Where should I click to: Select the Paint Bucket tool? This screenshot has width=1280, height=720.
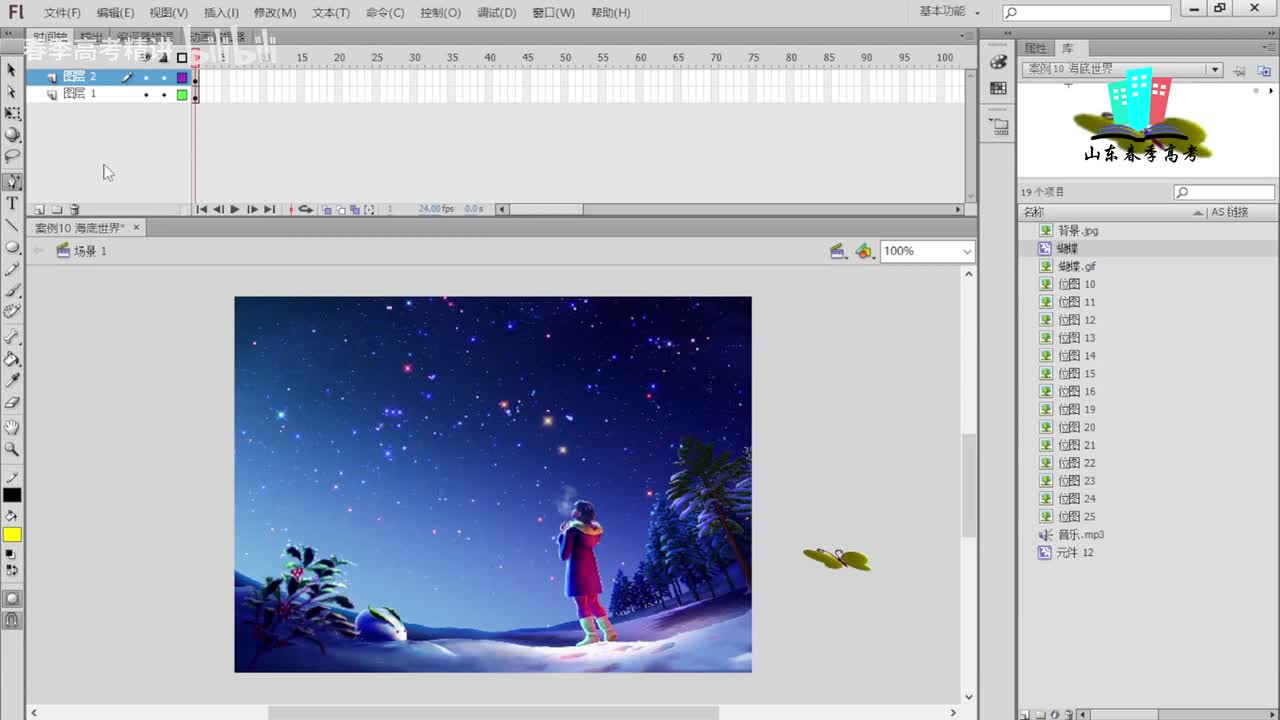(x=12, y=359)
